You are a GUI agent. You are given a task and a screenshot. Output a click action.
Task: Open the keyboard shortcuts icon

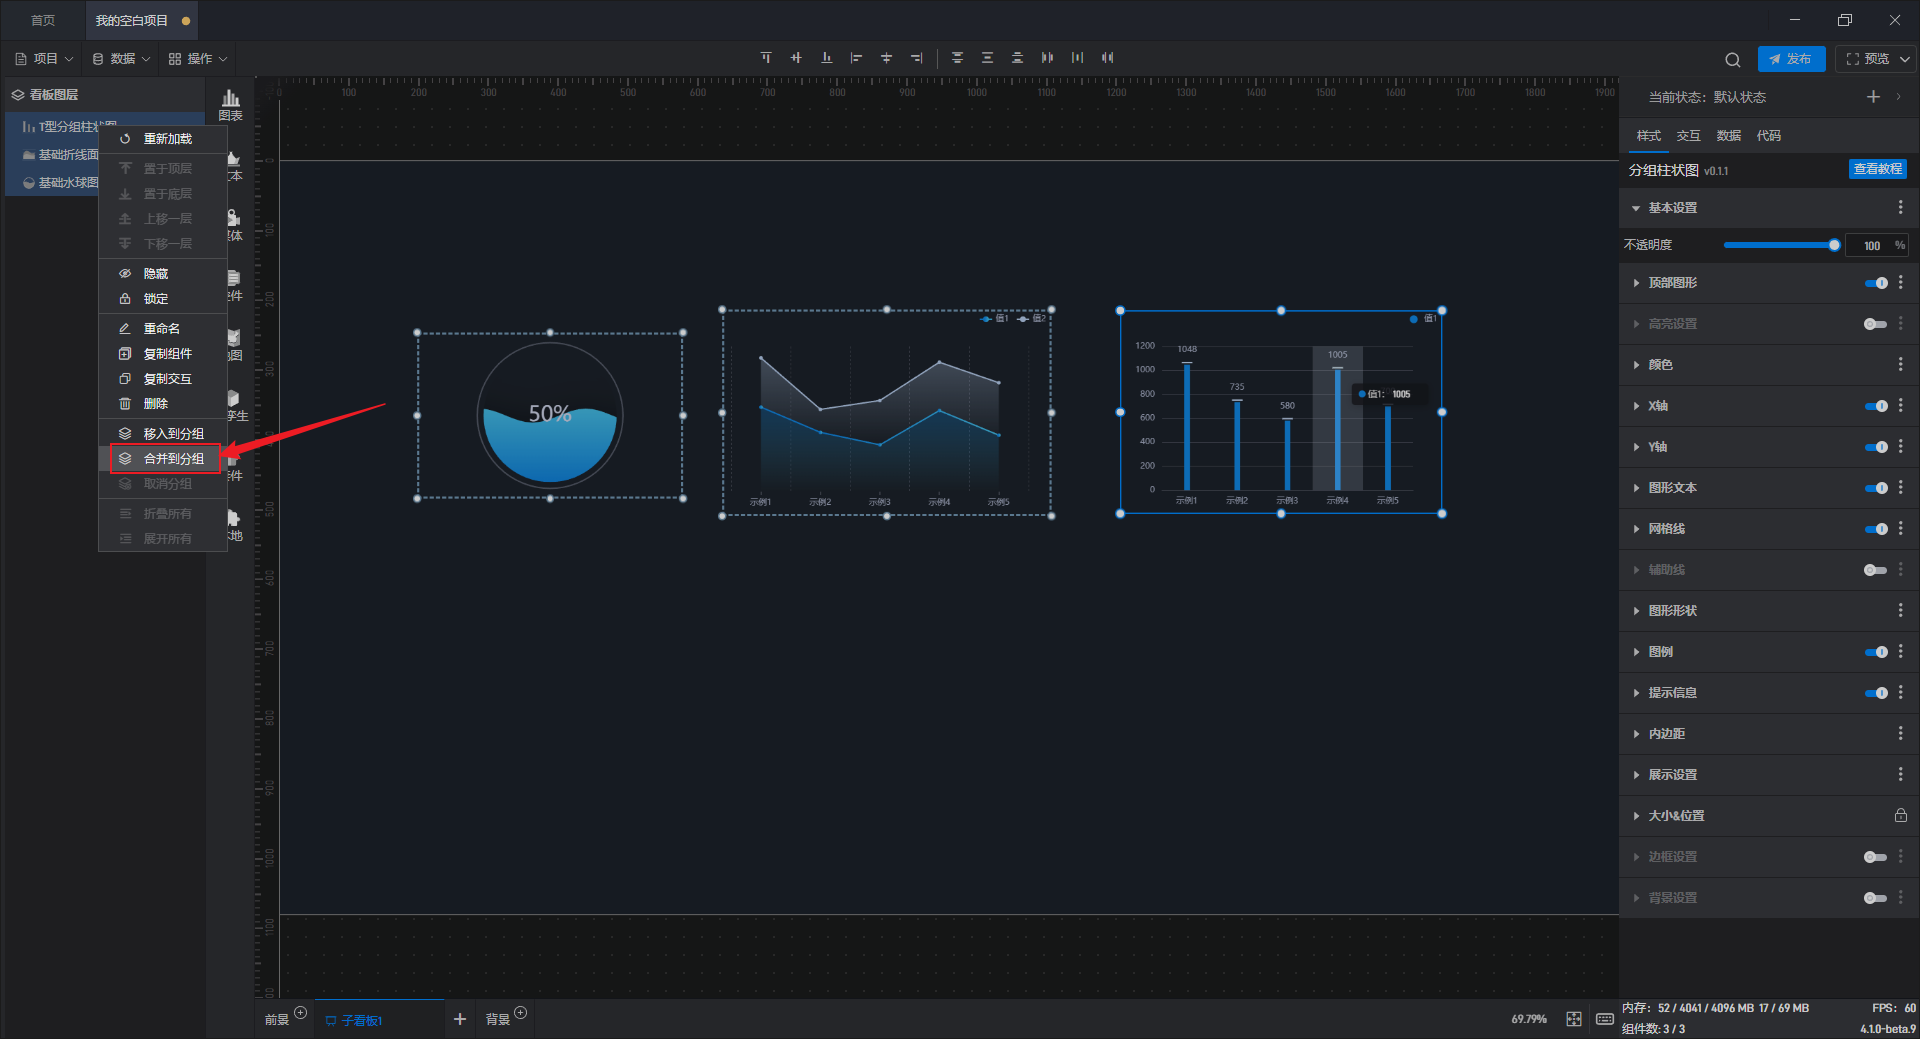tap(1605, 1019)
